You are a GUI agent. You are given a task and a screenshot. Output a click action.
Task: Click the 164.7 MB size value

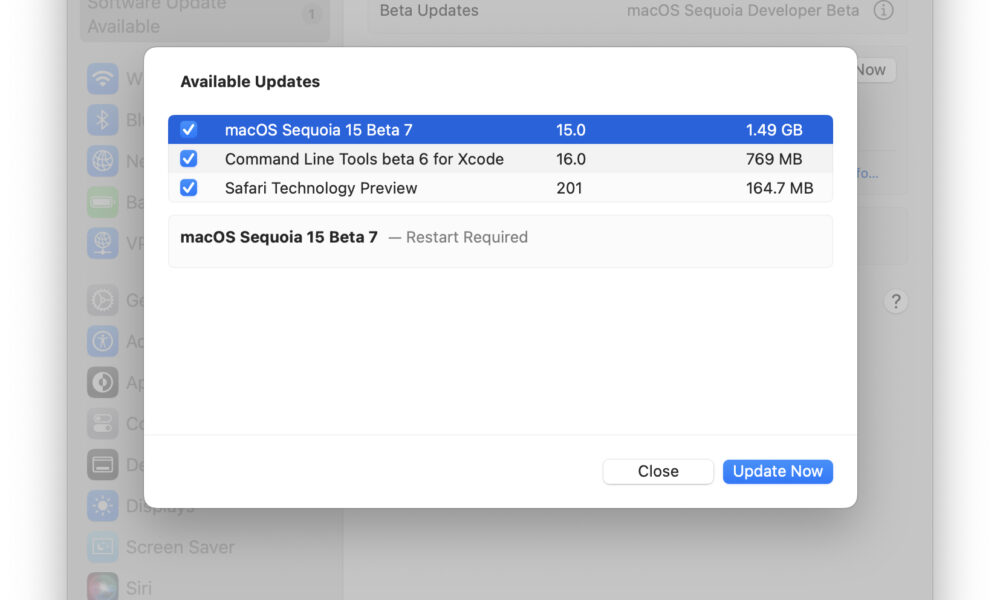click(x=779, y=188)
